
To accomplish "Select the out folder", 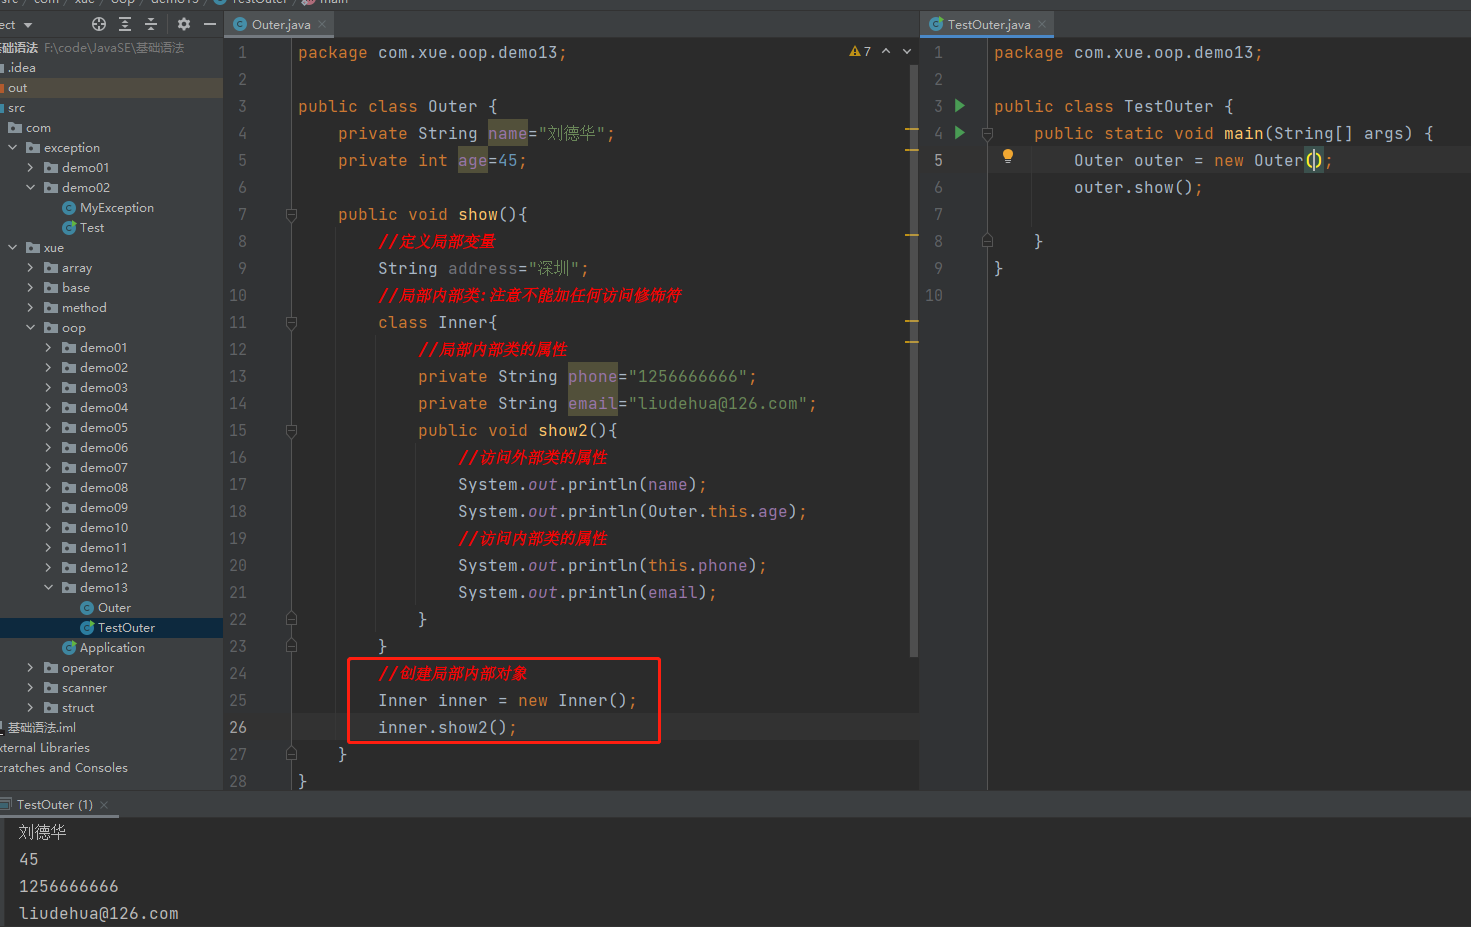I will (x=111, y=88).
